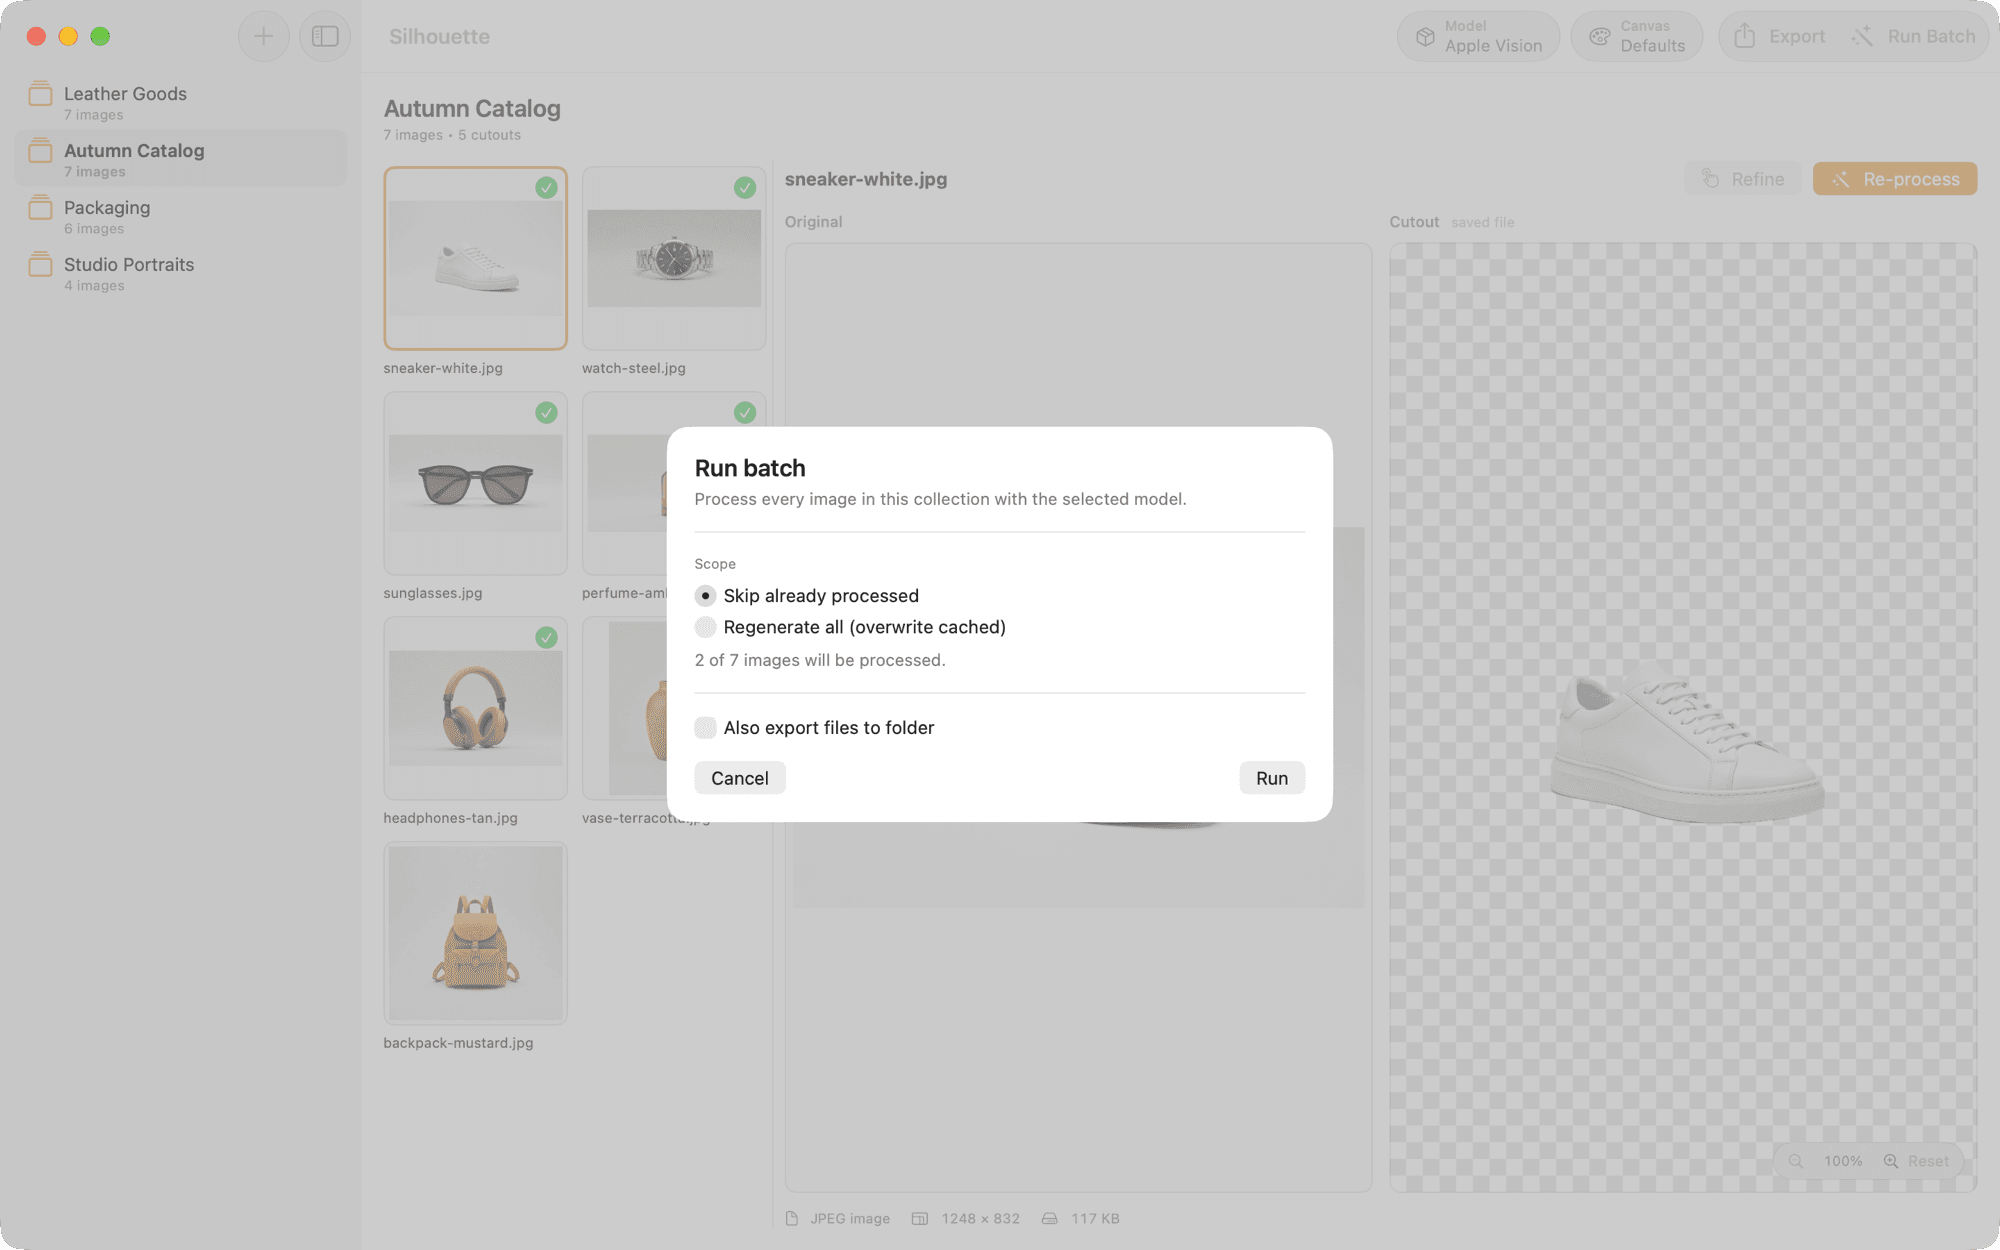Viewport: 2000px width, 1250px height.
Task: Click the Export share icon
Action: click(1744, 36)
